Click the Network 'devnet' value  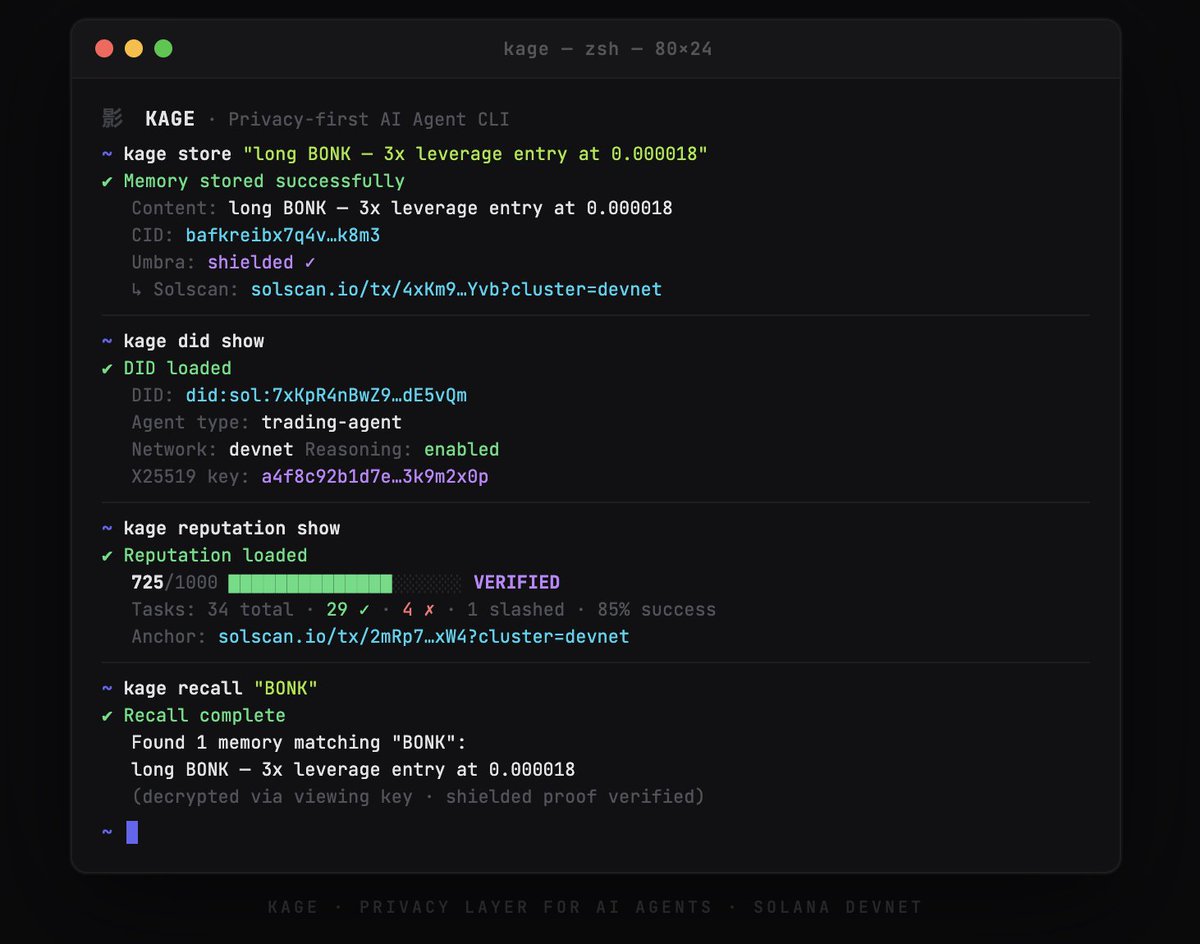261,449
